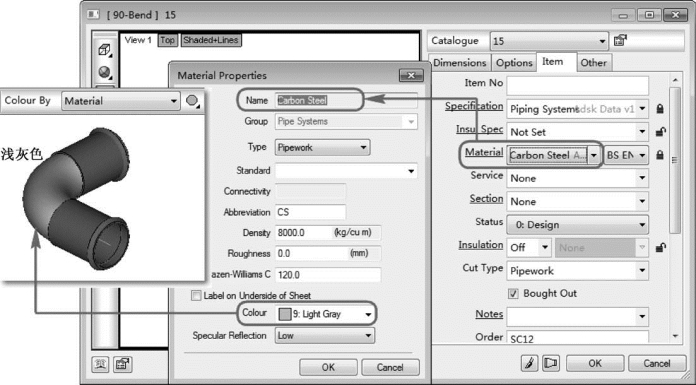Click the paintbrush icon near OK
Screen dimensions: 696x385
click(529, 363)
